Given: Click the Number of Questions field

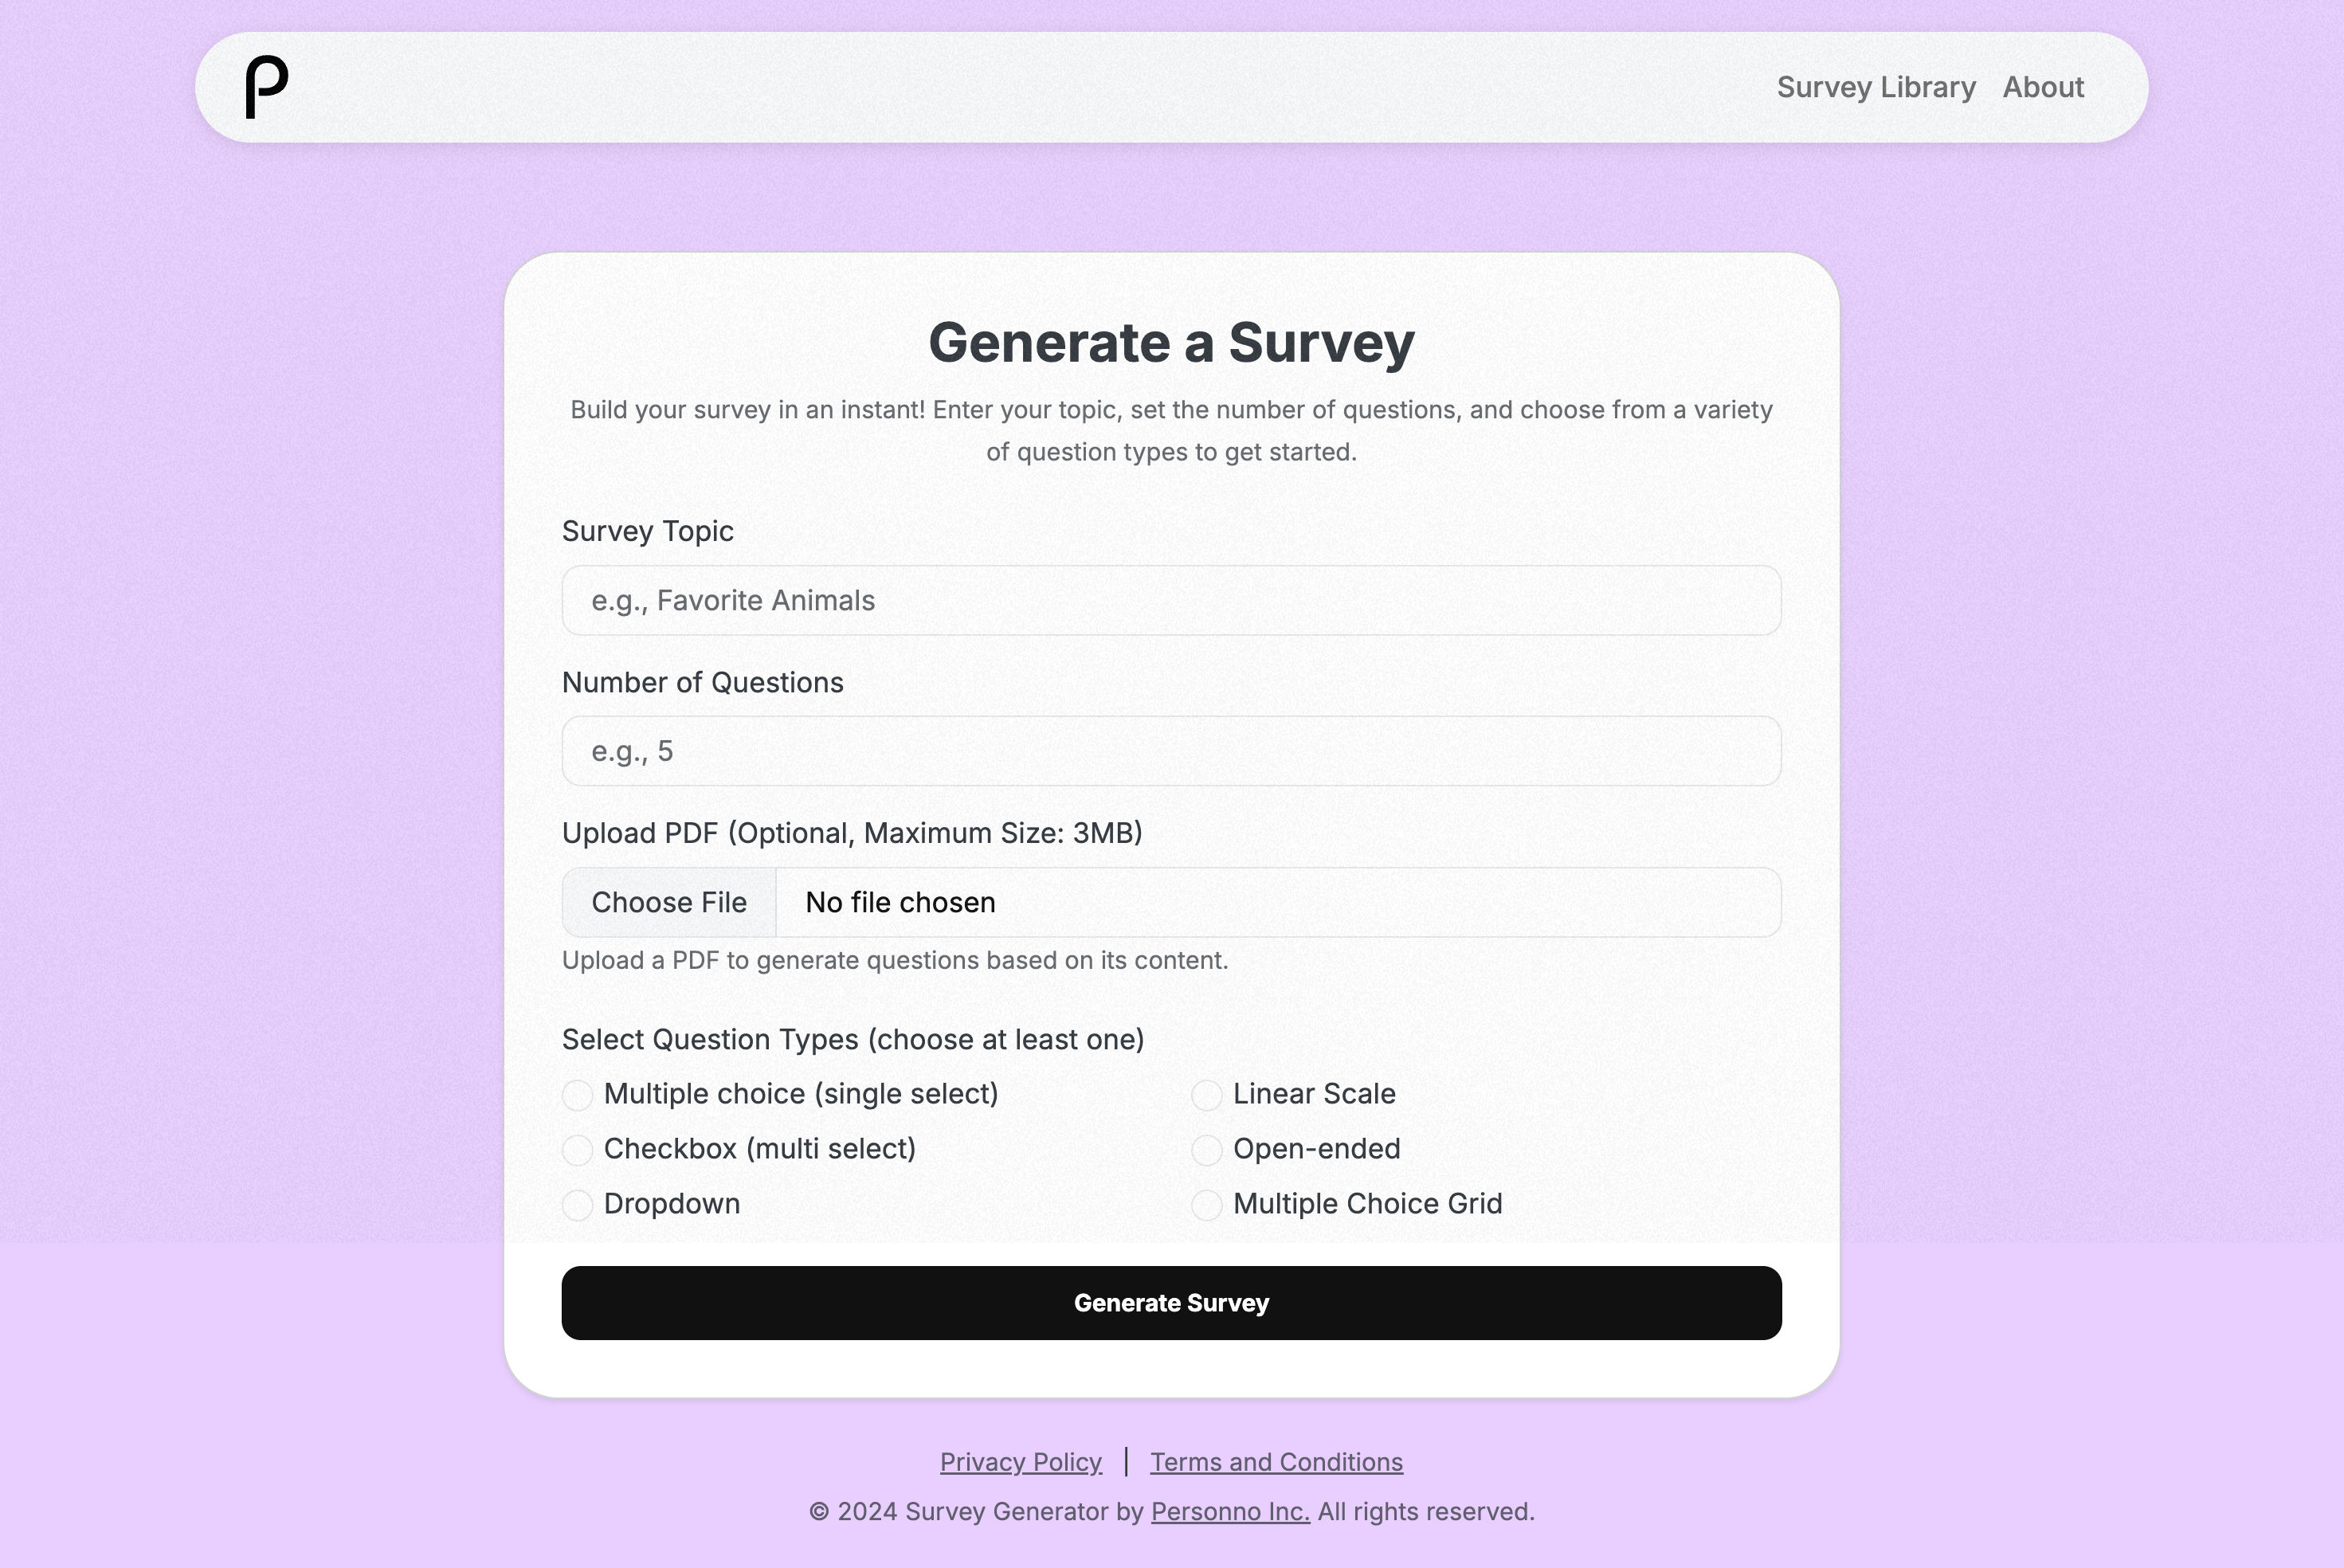Looking at the screenshot, I should click(1171, 751).
